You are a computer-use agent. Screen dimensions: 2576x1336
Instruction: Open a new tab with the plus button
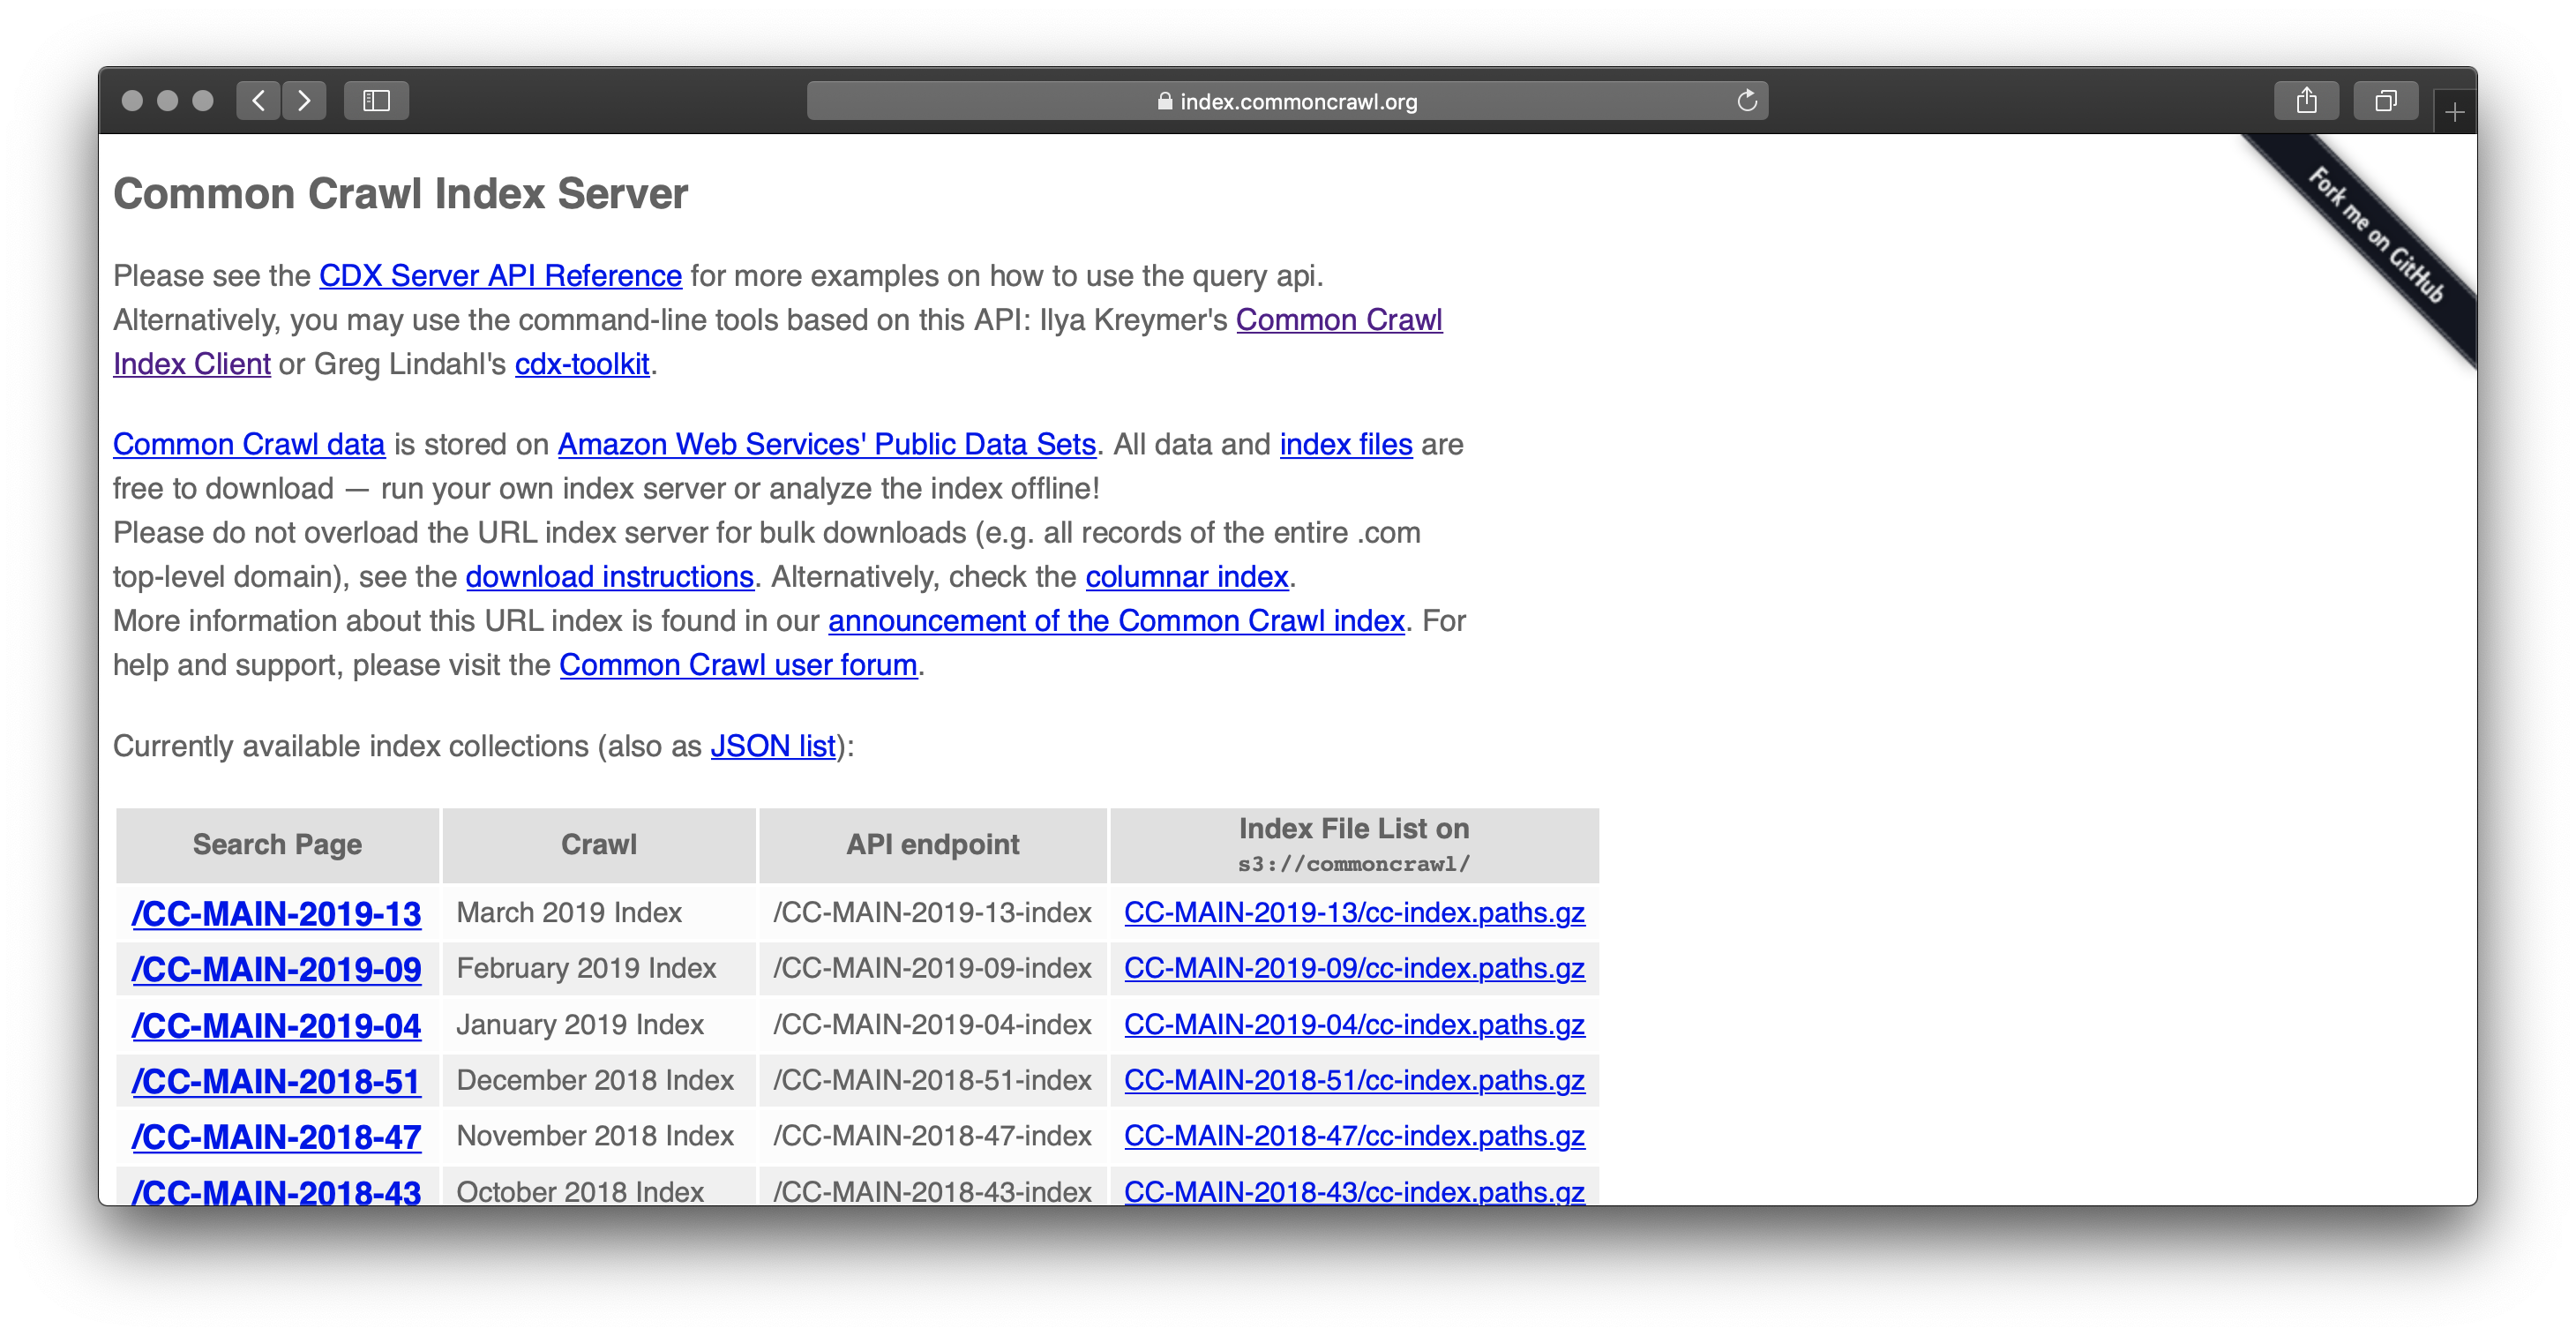point(2454,112)
